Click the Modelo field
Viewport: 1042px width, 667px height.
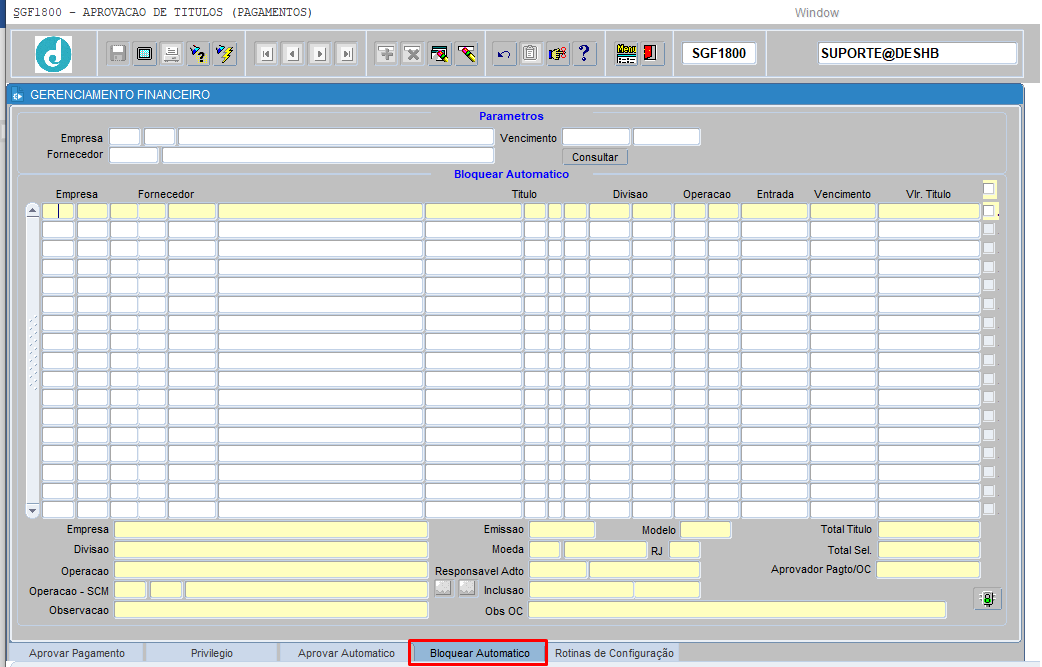706,529
